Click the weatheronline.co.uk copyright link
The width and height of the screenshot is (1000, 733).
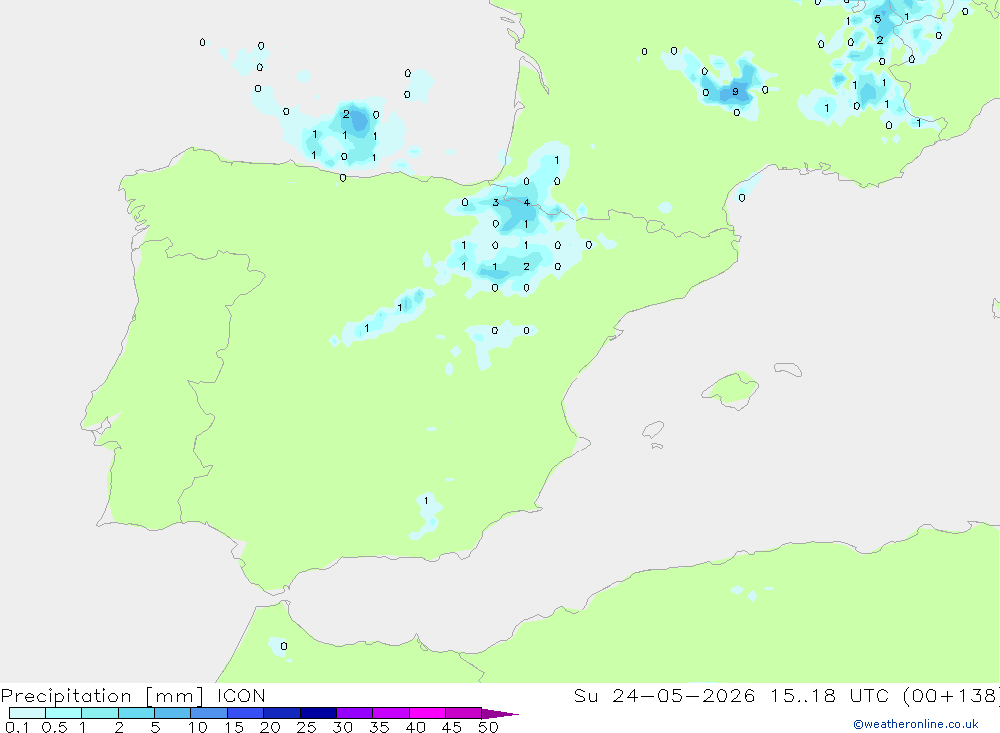tap(916, 724)
